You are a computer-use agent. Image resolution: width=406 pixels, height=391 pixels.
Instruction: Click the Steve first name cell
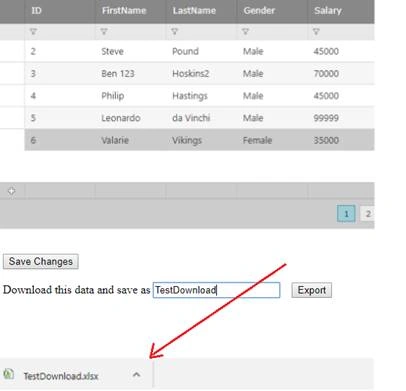(113, 51)
